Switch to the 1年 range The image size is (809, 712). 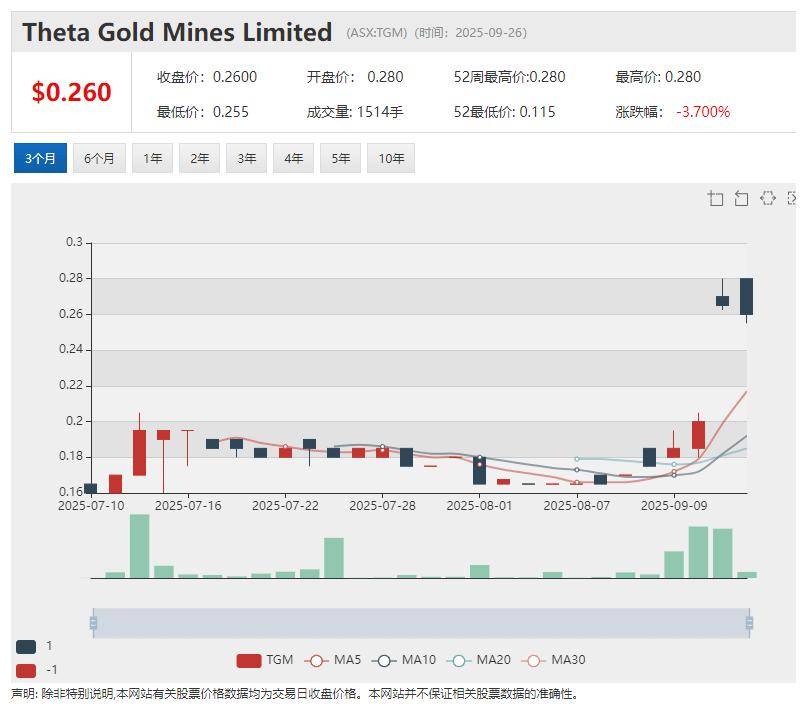[x=152, y=158]
